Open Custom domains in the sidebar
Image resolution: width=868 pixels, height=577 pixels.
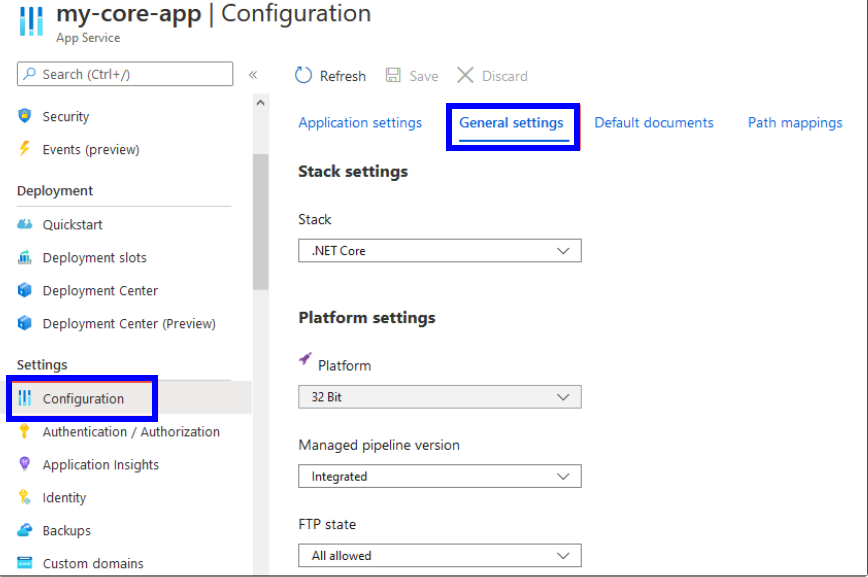tap(93, 563)
